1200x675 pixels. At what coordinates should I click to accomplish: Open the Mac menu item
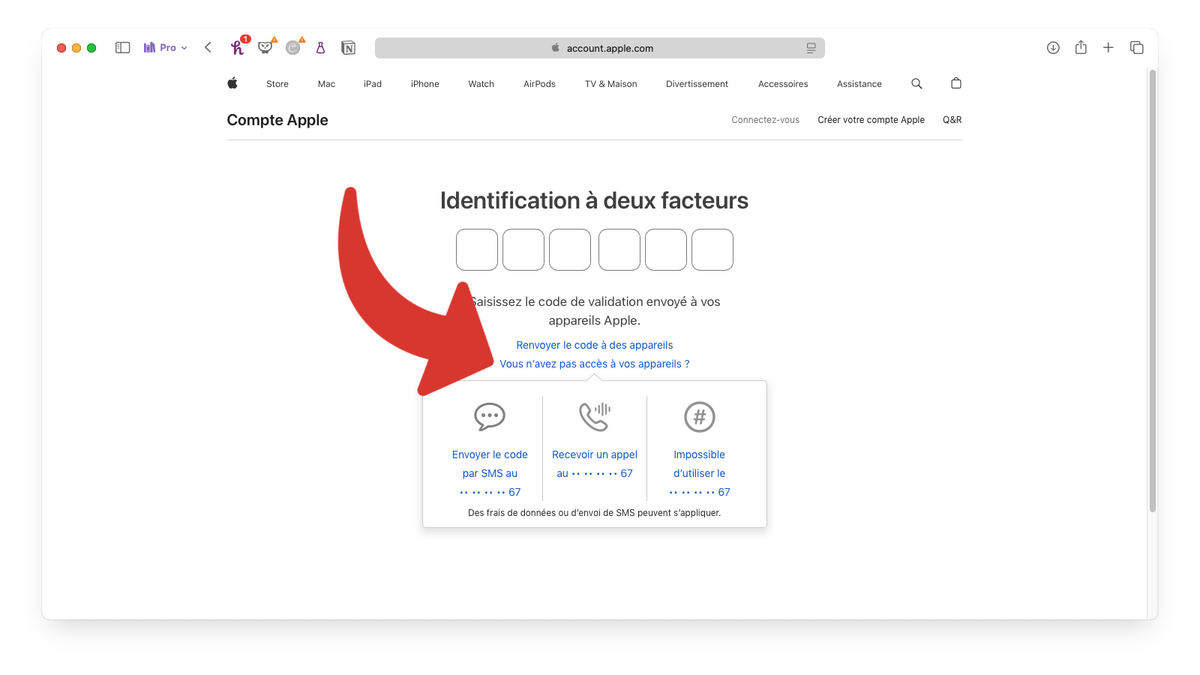326,84
